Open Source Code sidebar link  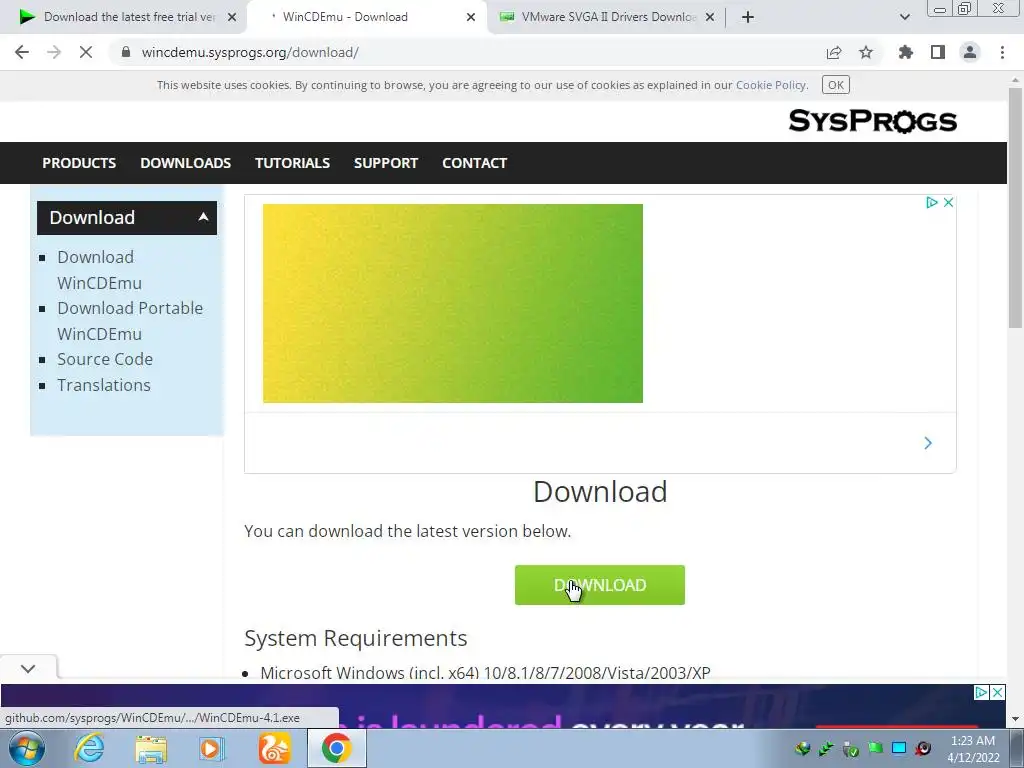point(104,359)
